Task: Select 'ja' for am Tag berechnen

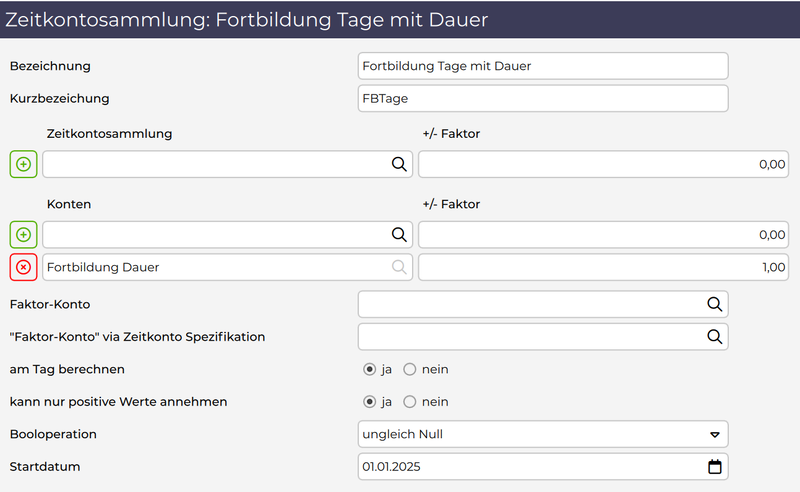Action: pyautogui.click(x=369, y=369)
